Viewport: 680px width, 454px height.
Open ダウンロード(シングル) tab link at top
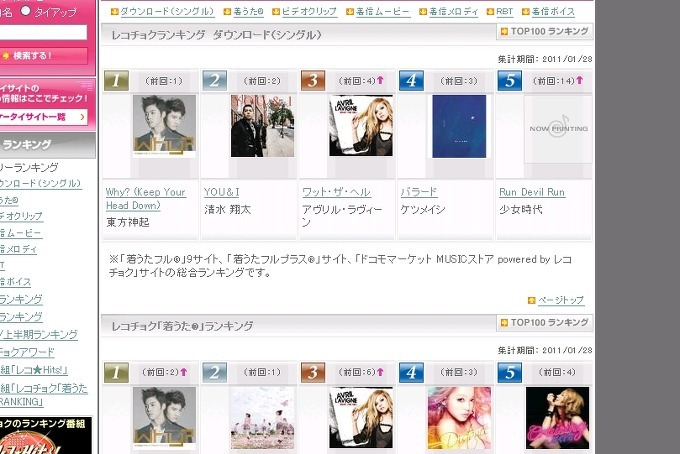[x=167, y=12]
